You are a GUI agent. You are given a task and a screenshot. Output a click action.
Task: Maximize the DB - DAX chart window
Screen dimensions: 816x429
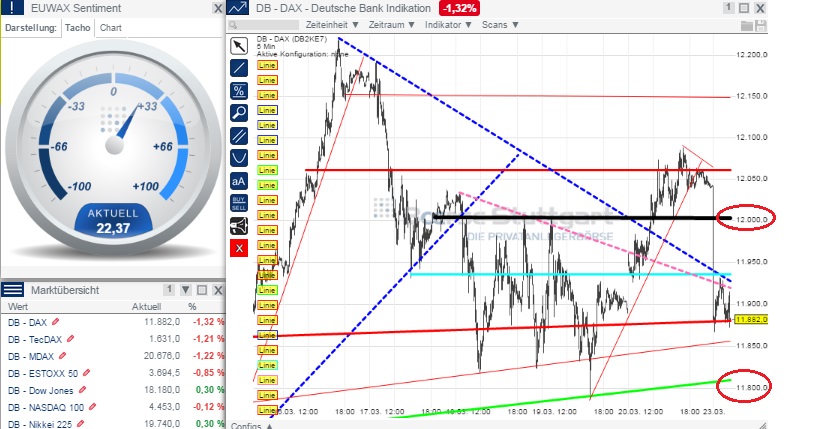coord(744,8)
